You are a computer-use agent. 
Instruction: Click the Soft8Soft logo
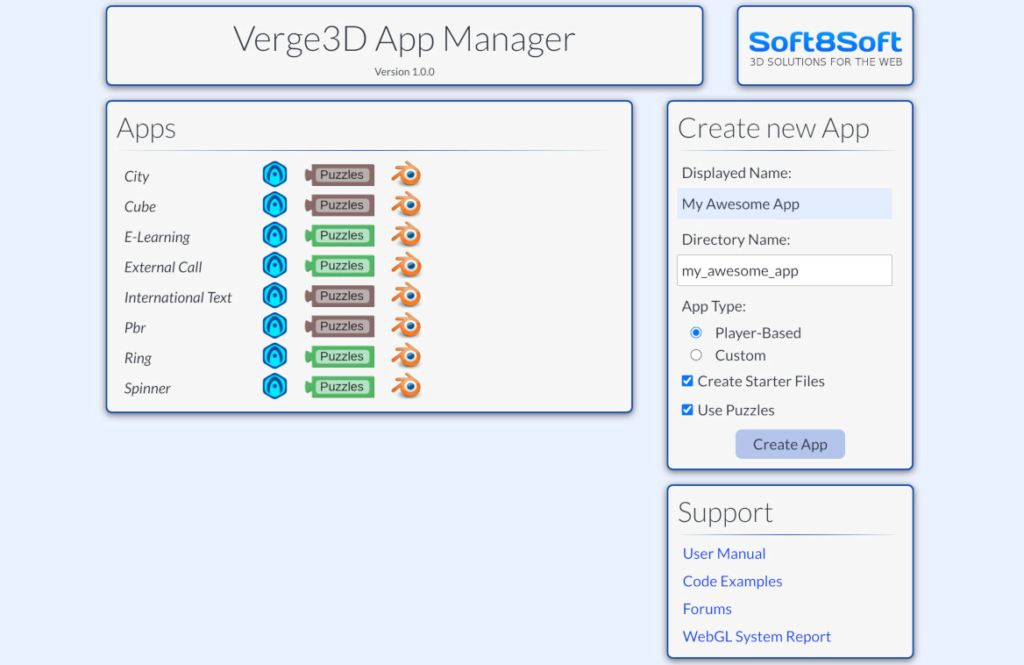[x=825, y=48]
